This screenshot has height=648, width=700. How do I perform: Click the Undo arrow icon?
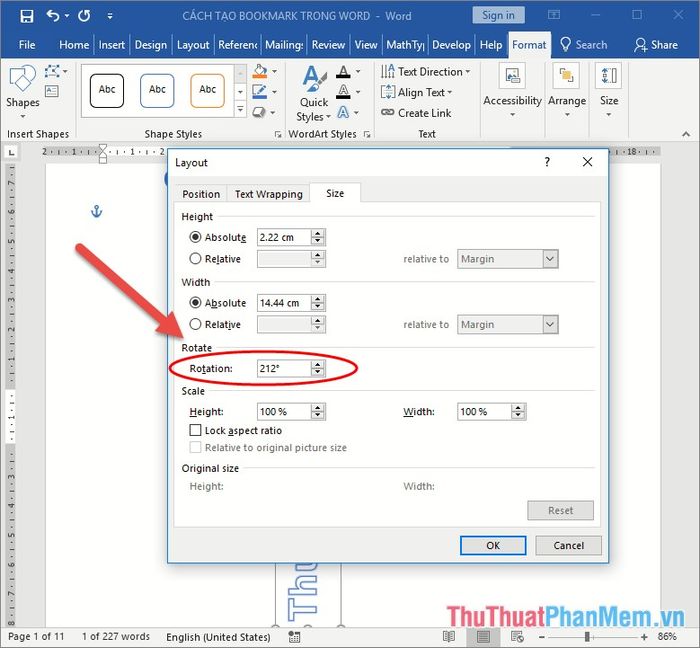coord(53,16)
